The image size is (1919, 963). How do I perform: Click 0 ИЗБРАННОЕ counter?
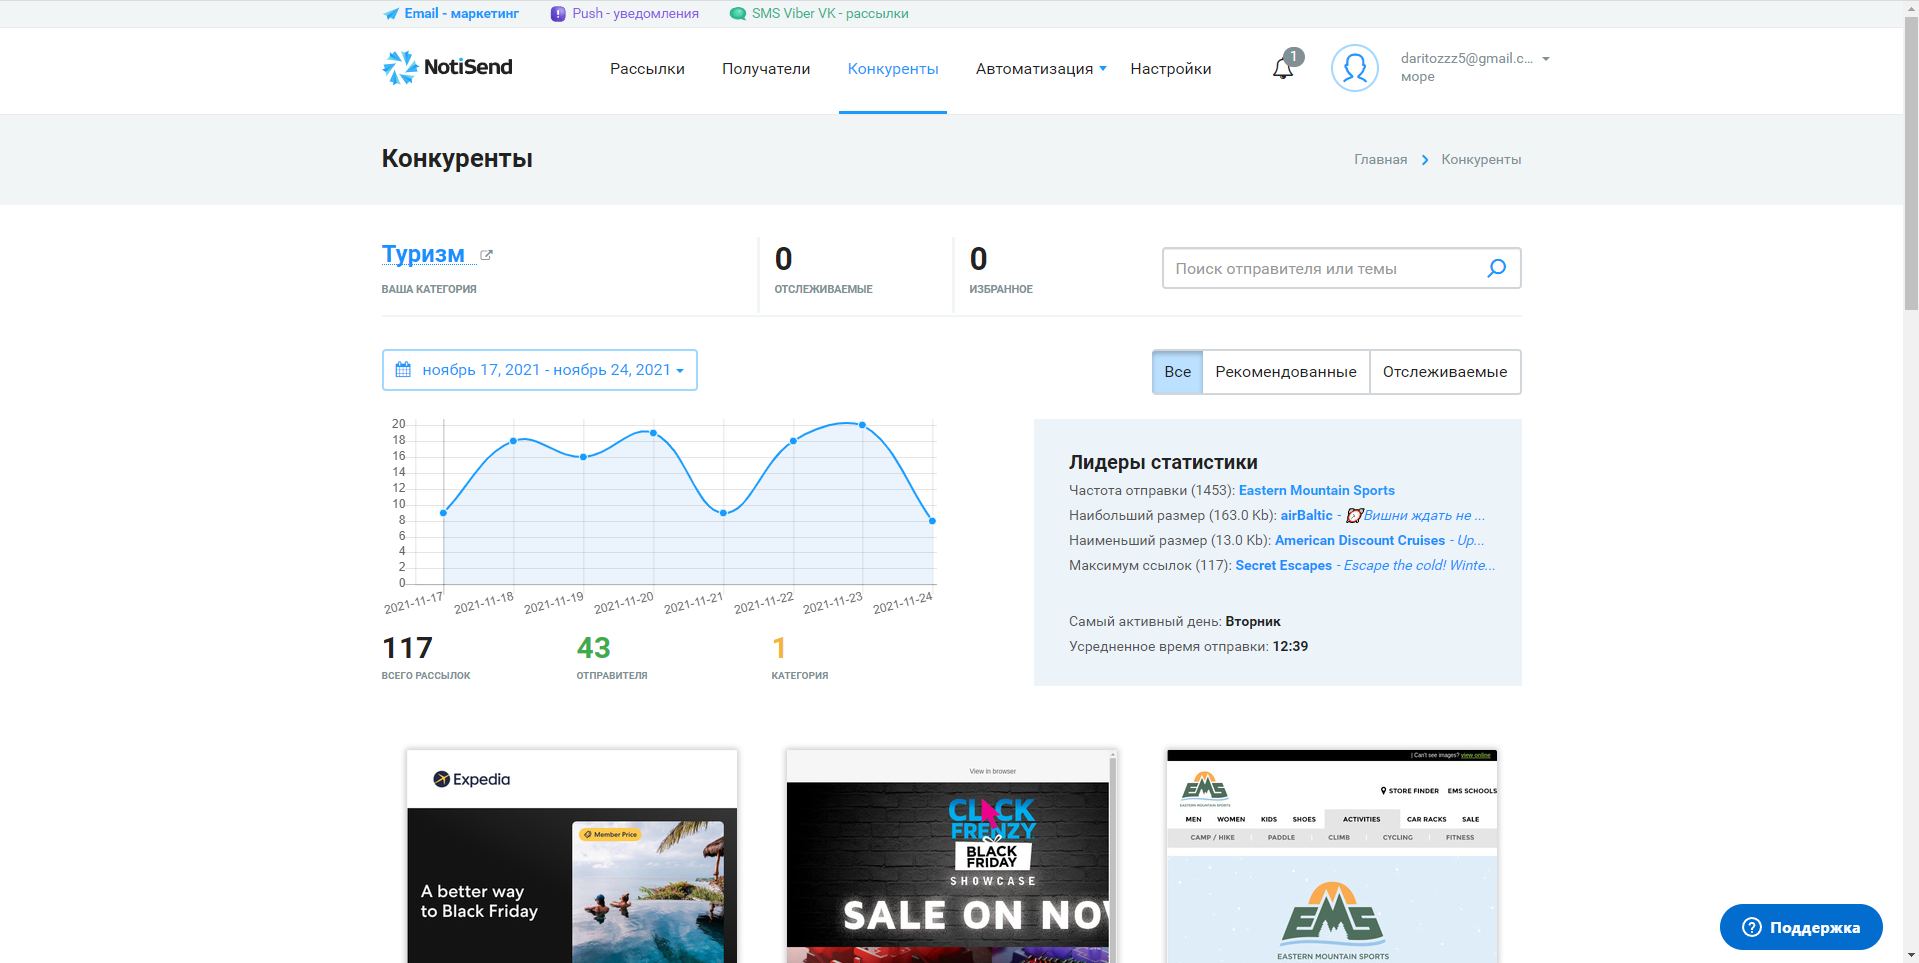tap(1001, 269)
